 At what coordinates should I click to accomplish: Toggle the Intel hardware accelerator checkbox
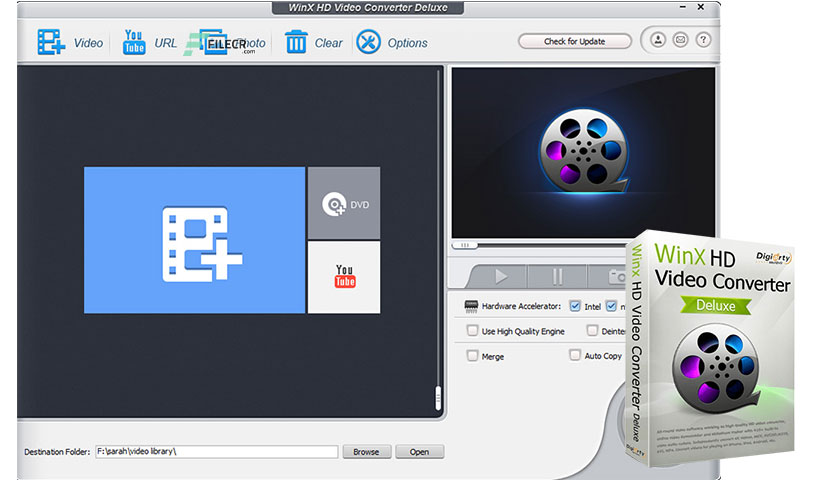coord(575,306)
